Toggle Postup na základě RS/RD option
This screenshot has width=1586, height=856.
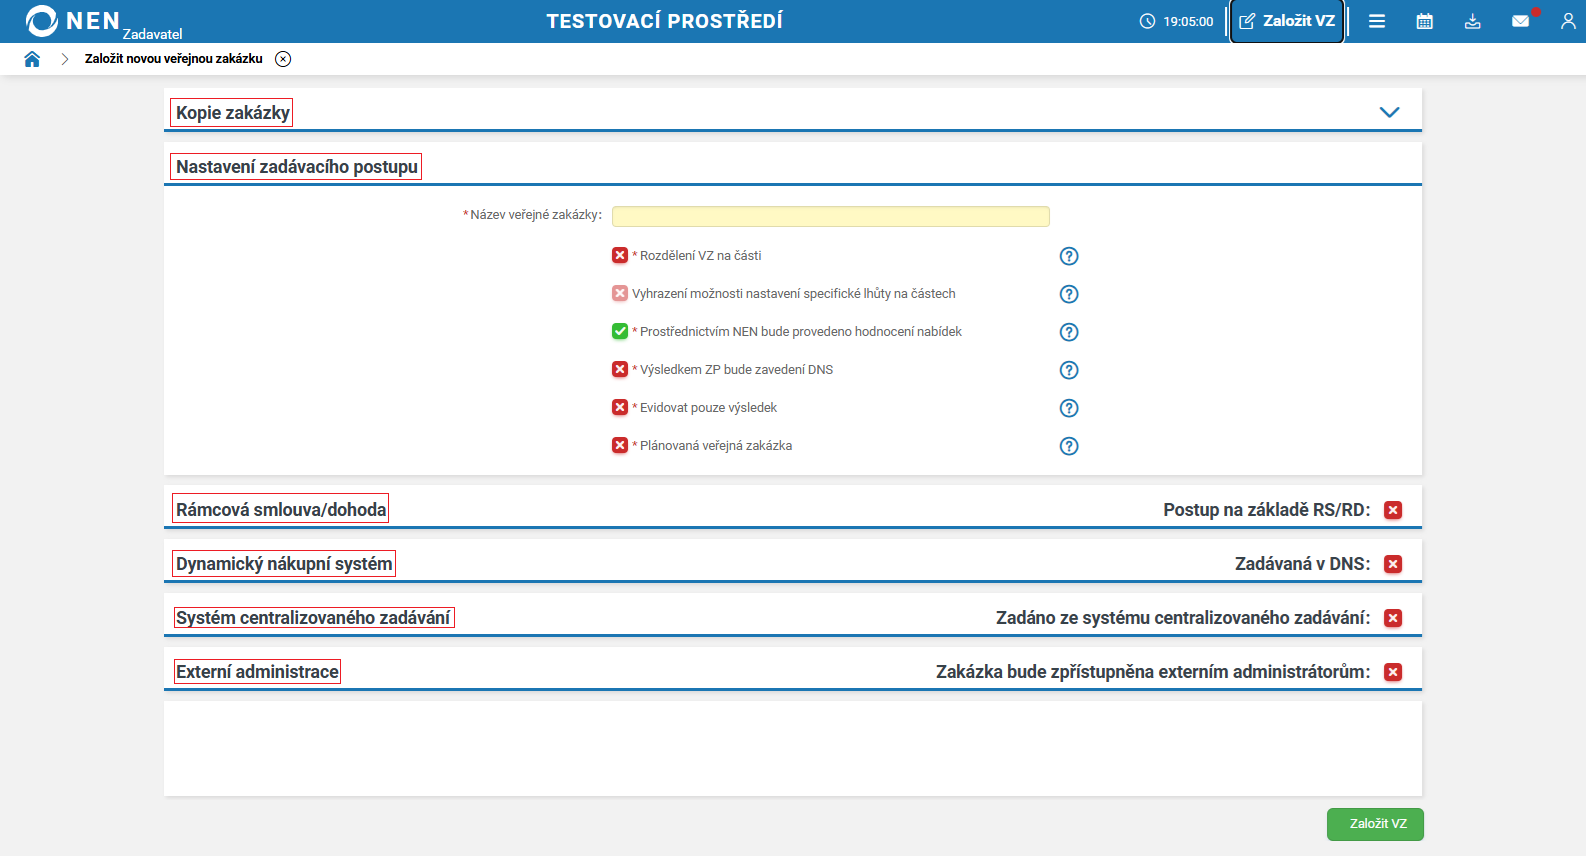(1393, 510)
